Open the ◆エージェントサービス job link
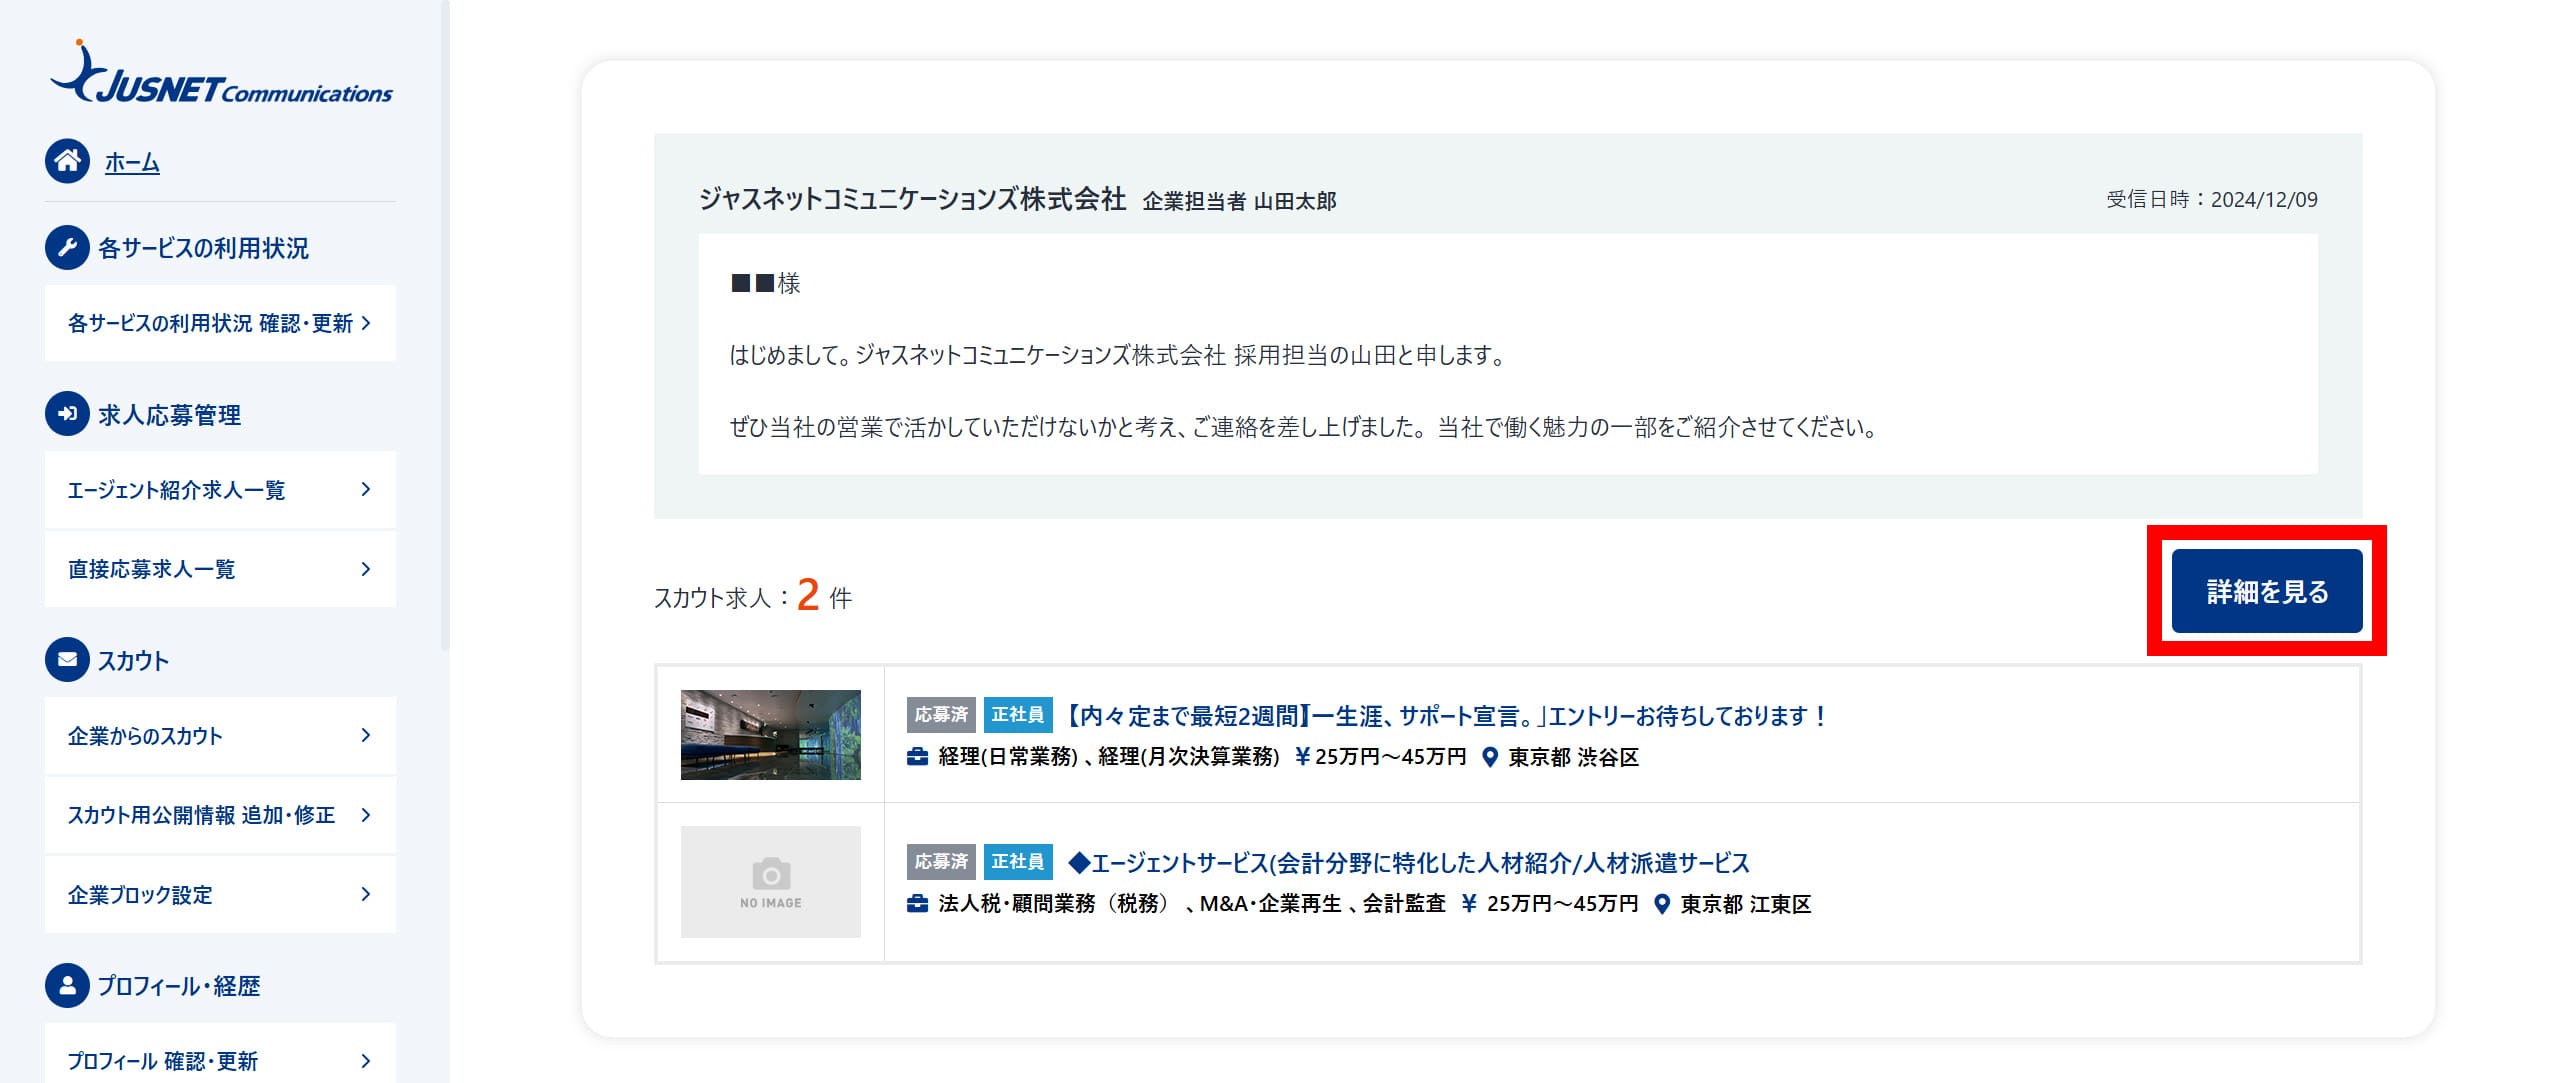 pyautogui.click(x=1408, y=863)
